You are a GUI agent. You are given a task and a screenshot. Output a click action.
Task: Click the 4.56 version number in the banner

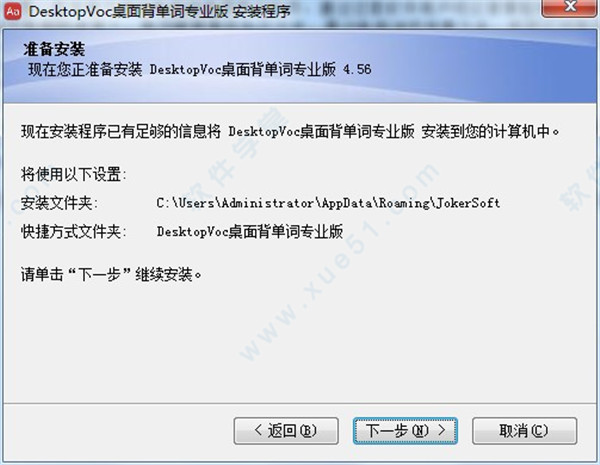pyautogui.click(x=357, y=70)
